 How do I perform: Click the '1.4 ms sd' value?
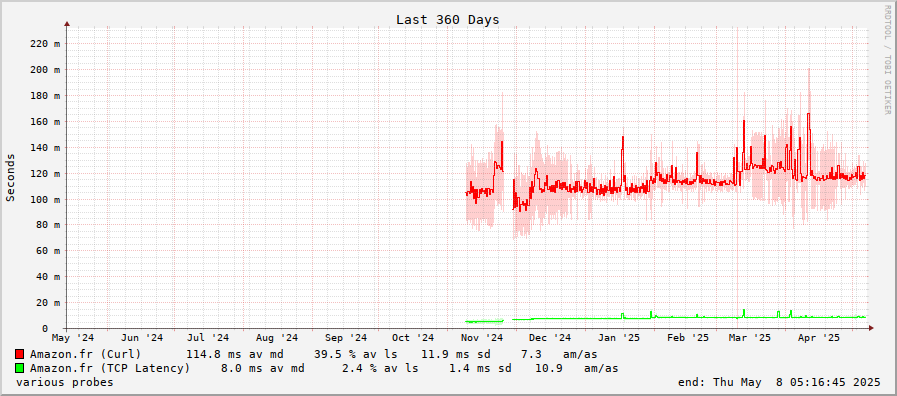coord(480,369)
